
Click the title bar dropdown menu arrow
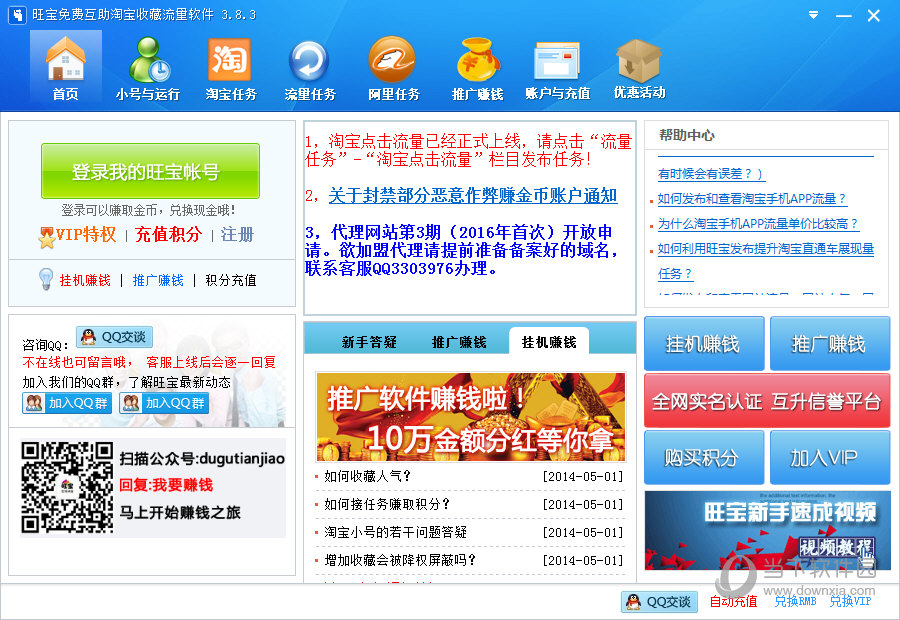pos(813,15)
